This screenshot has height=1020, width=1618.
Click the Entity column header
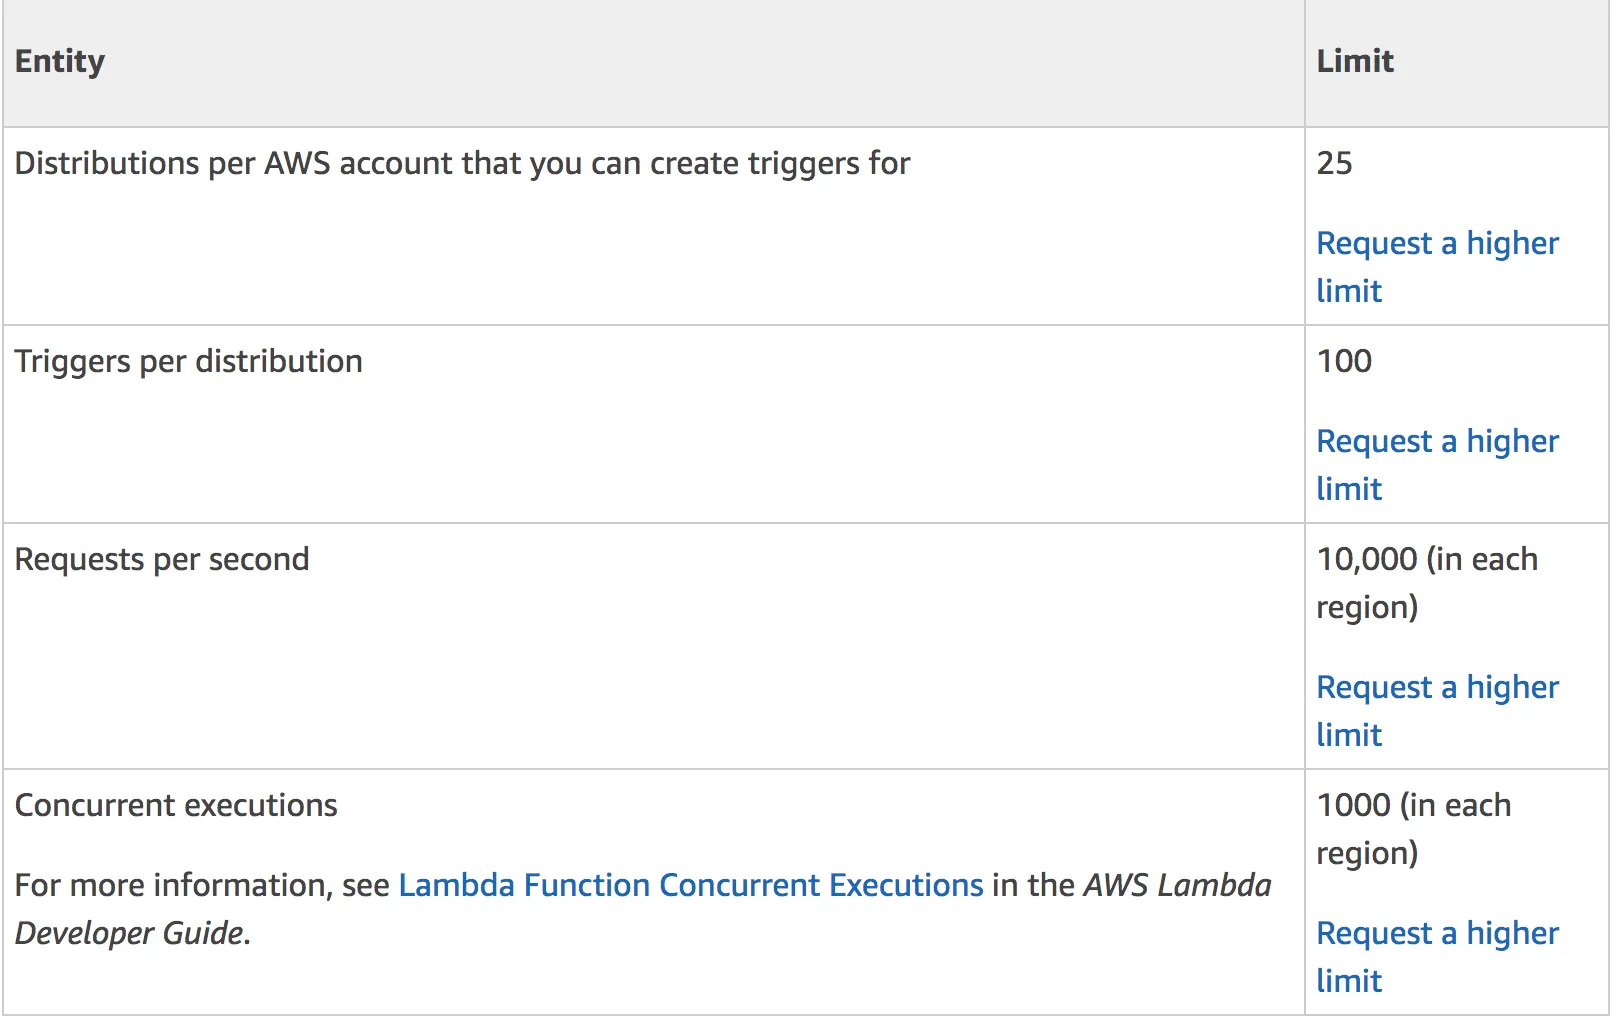(x=60, y=62)
